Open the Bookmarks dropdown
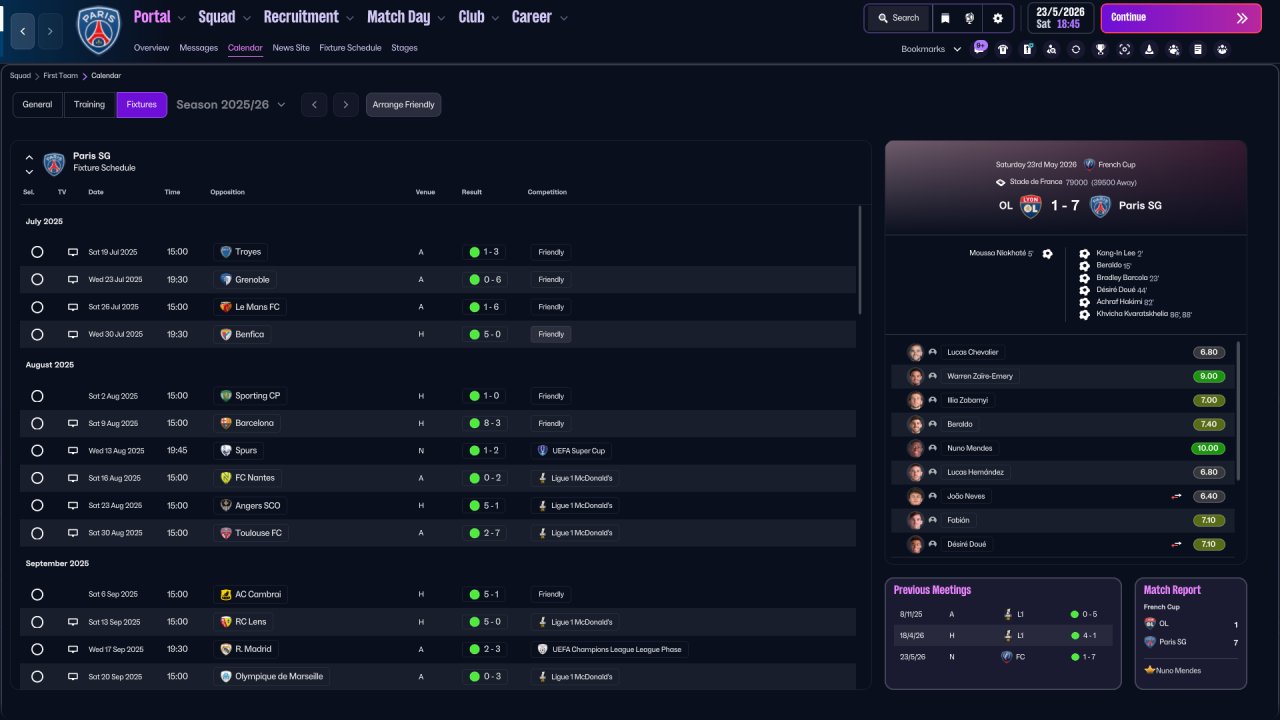Viewport: 1280px width, 720px height. pos(931,49)
